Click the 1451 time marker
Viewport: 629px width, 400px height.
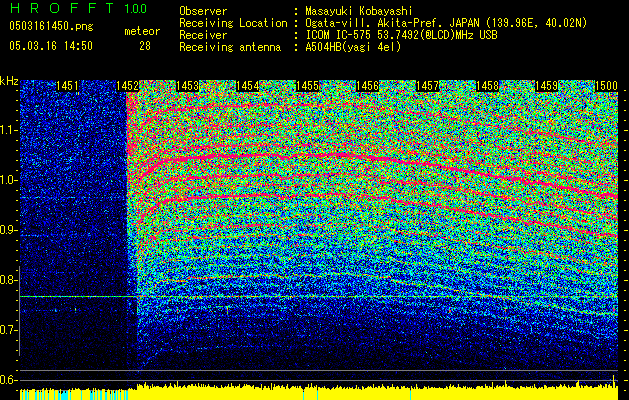[x=68, y=87]
